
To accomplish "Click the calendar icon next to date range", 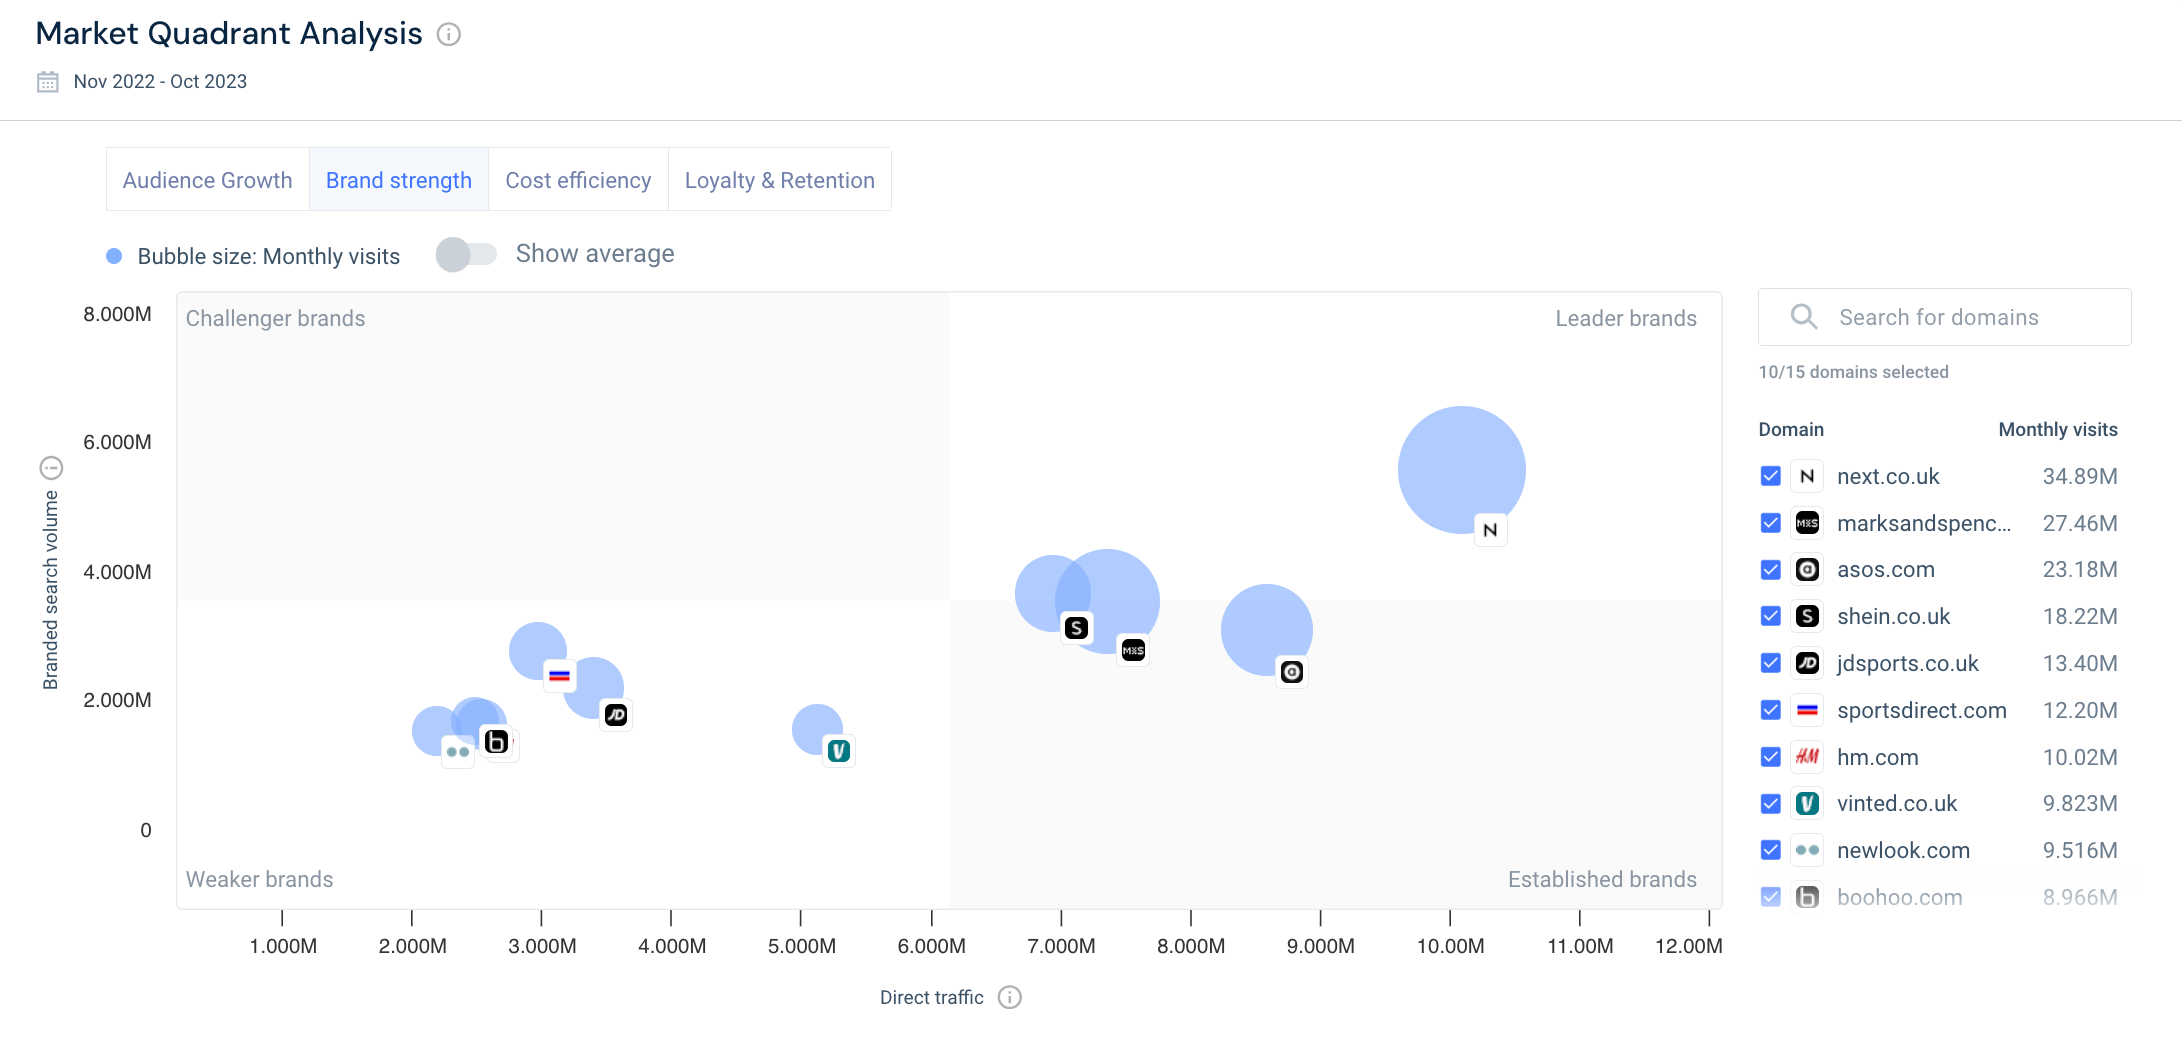I will (x=48, y=82).
